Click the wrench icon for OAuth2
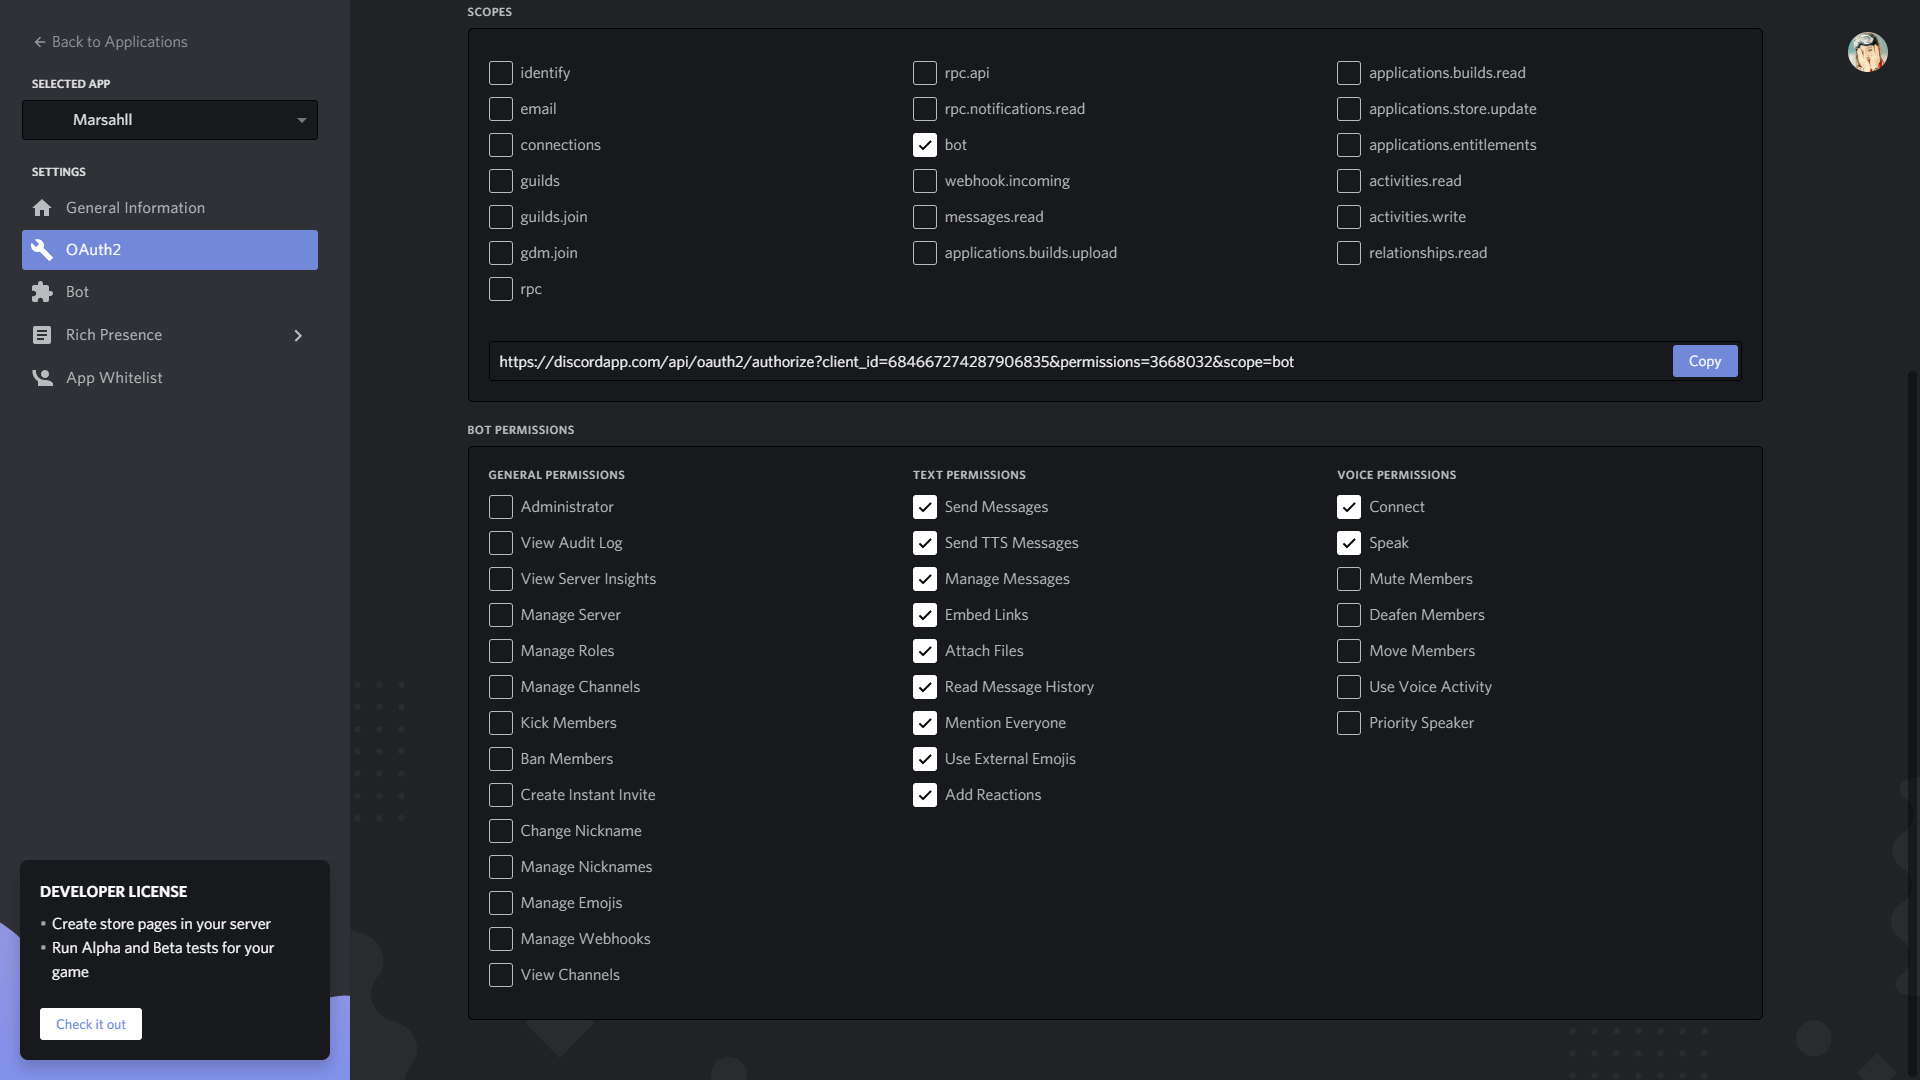1920x1080 pixels. 42,250
